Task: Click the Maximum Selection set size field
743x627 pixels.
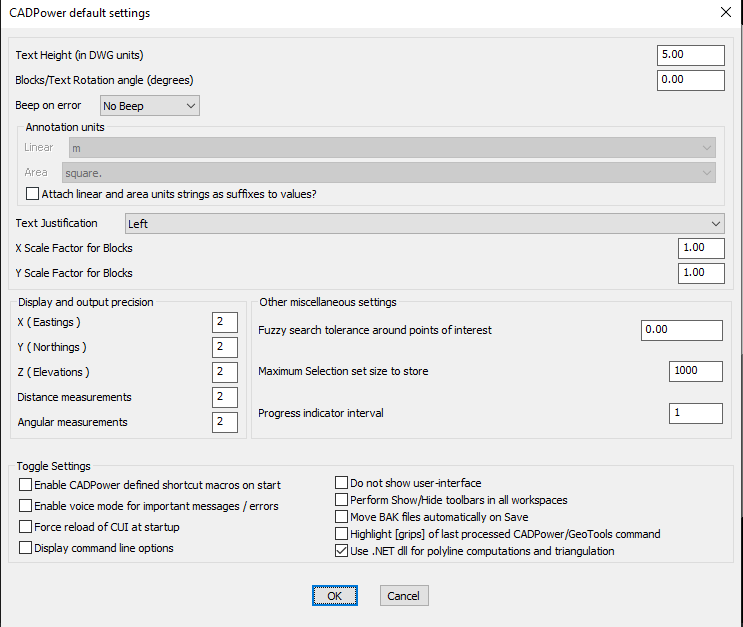Action: tap(695, 371)
